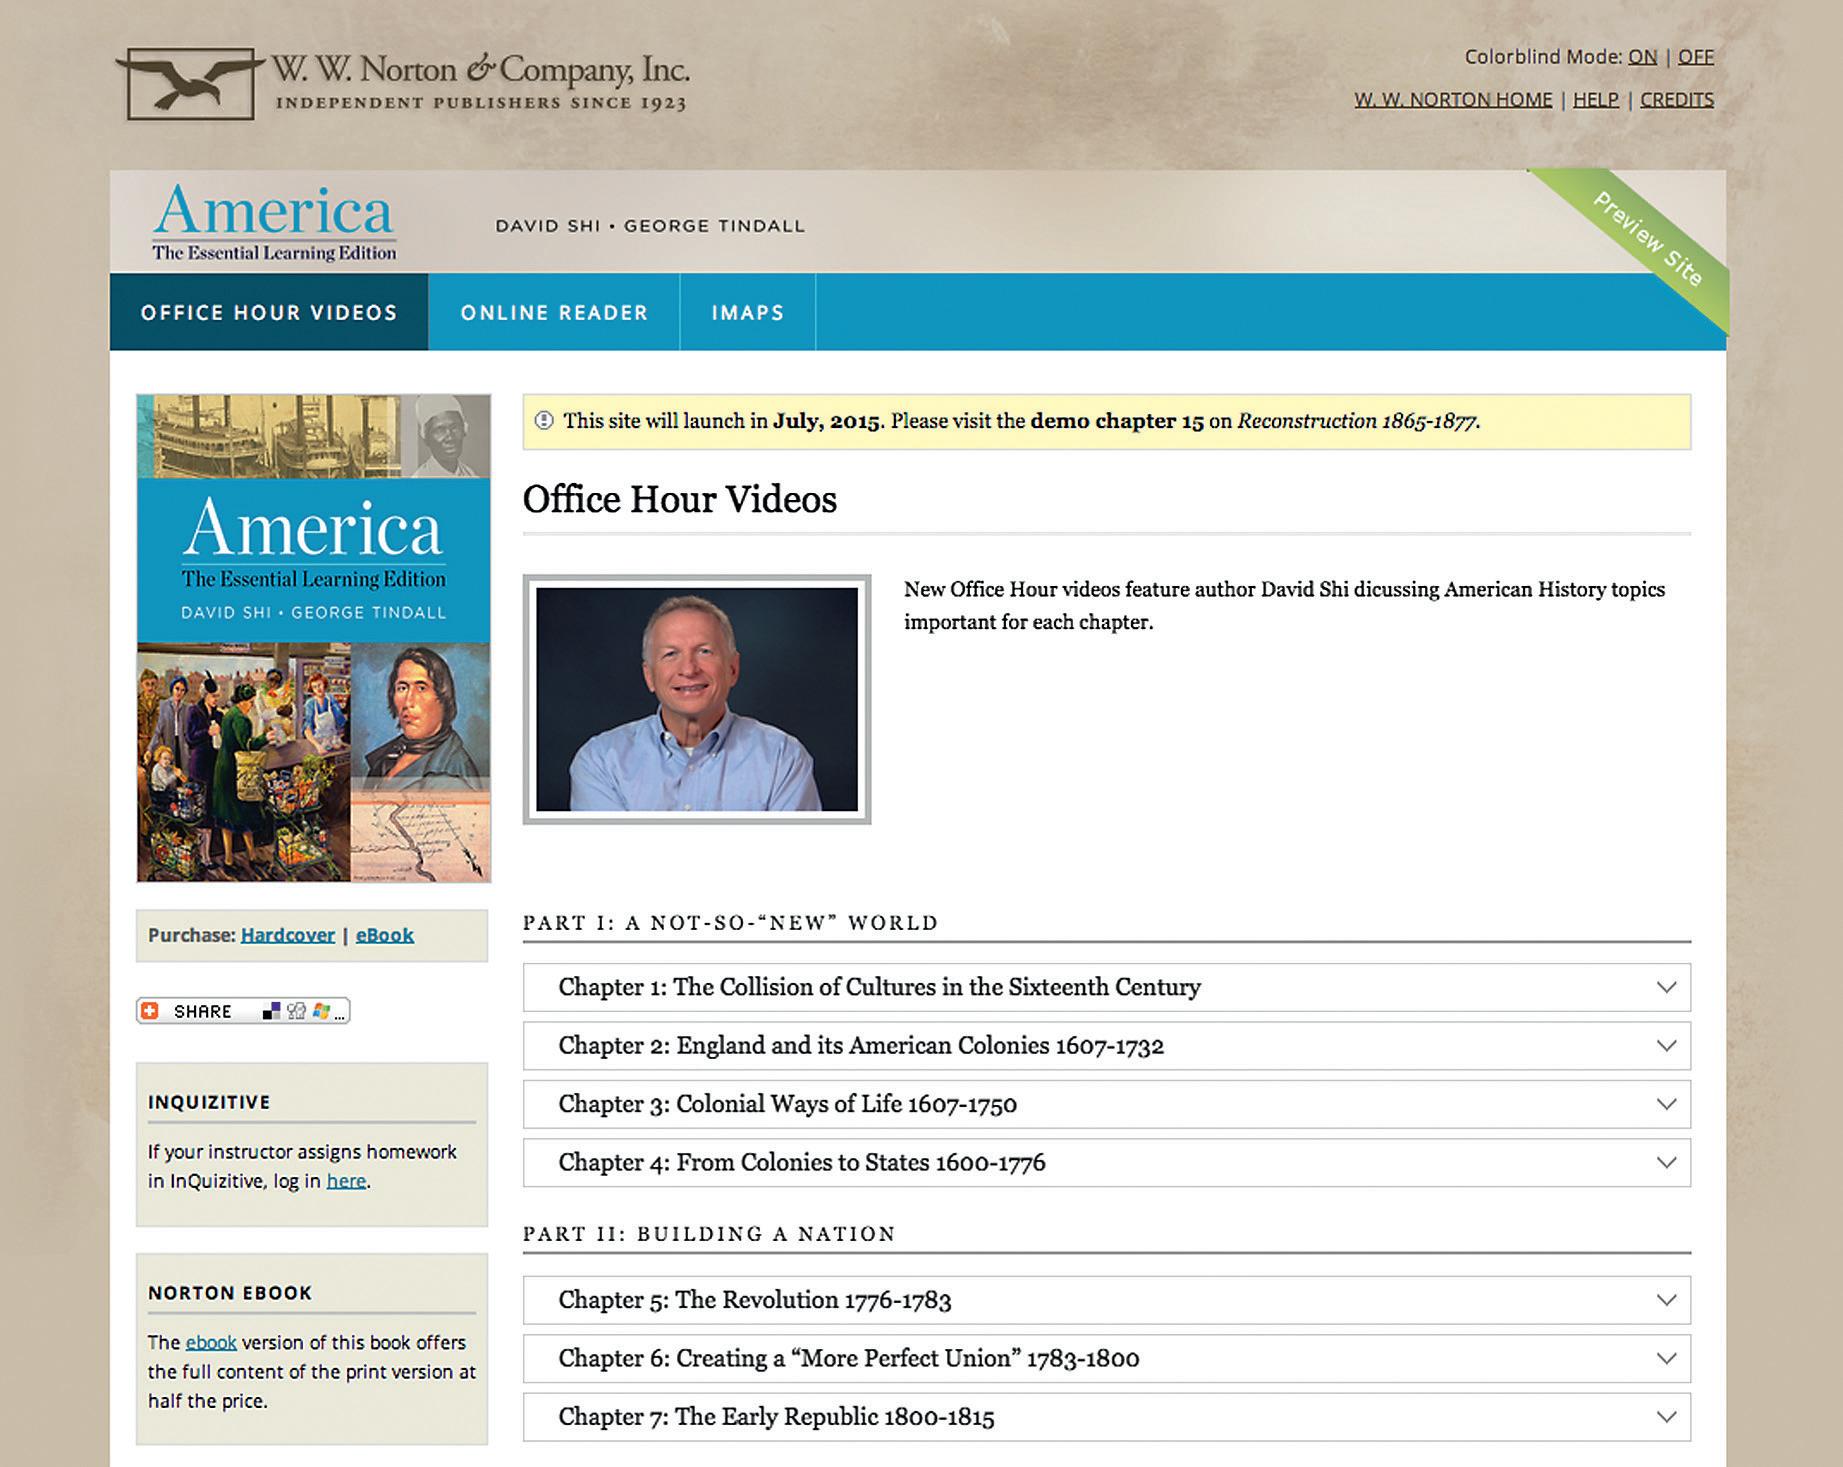Expand Chapter 2: England and its American Colonies
Viewport: 1843px width, 1467px height.
[x=1107, y=1046]
